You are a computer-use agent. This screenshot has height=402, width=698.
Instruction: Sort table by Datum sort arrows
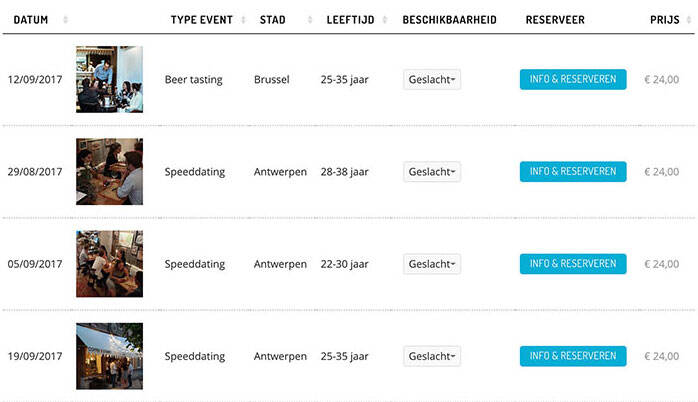(66, 20)
